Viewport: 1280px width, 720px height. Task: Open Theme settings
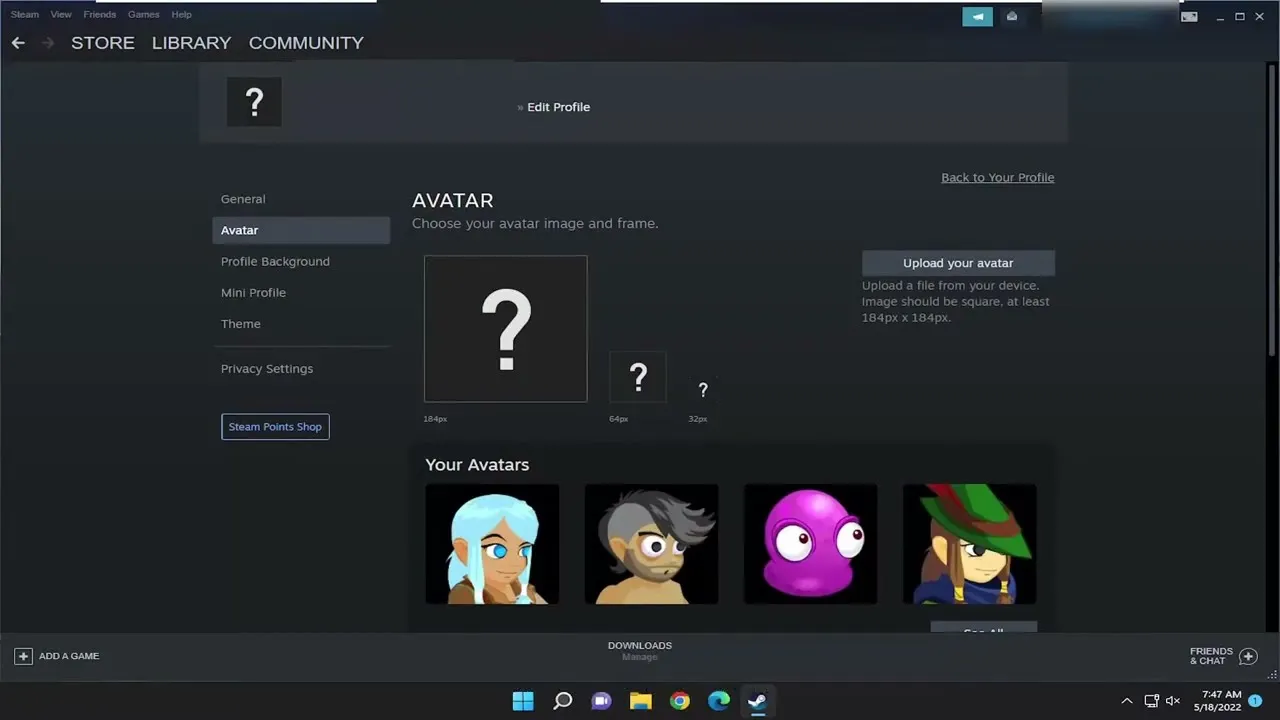[301, 324]
